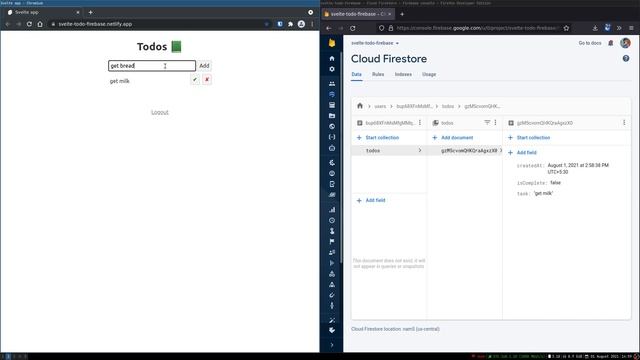Image resolution: width=640 pixels, height=360 pixels.
Task: Open Crashlytics icon in Firebase sidebar
Action: [332, 163]
